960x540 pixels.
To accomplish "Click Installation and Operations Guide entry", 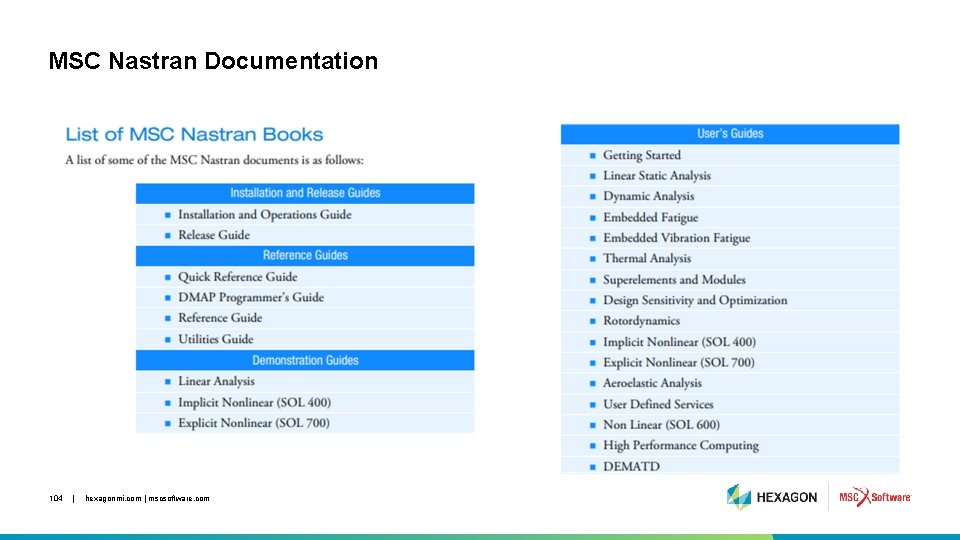I will coord(264,214).
